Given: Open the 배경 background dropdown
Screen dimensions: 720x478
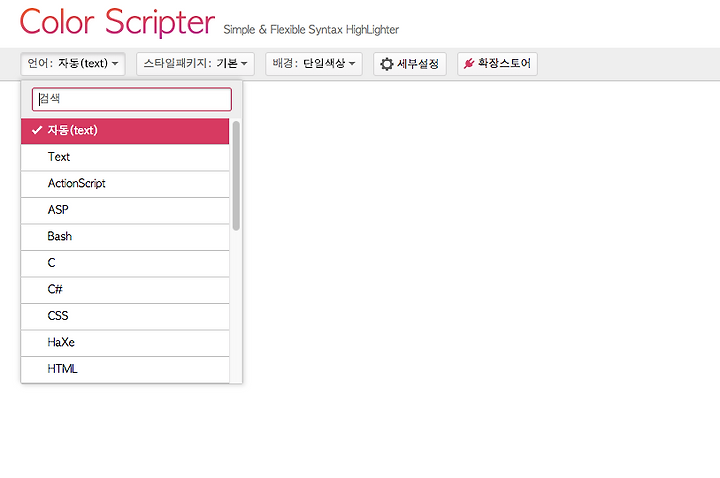Looking at the screenshot, I should tap(314, 63).
